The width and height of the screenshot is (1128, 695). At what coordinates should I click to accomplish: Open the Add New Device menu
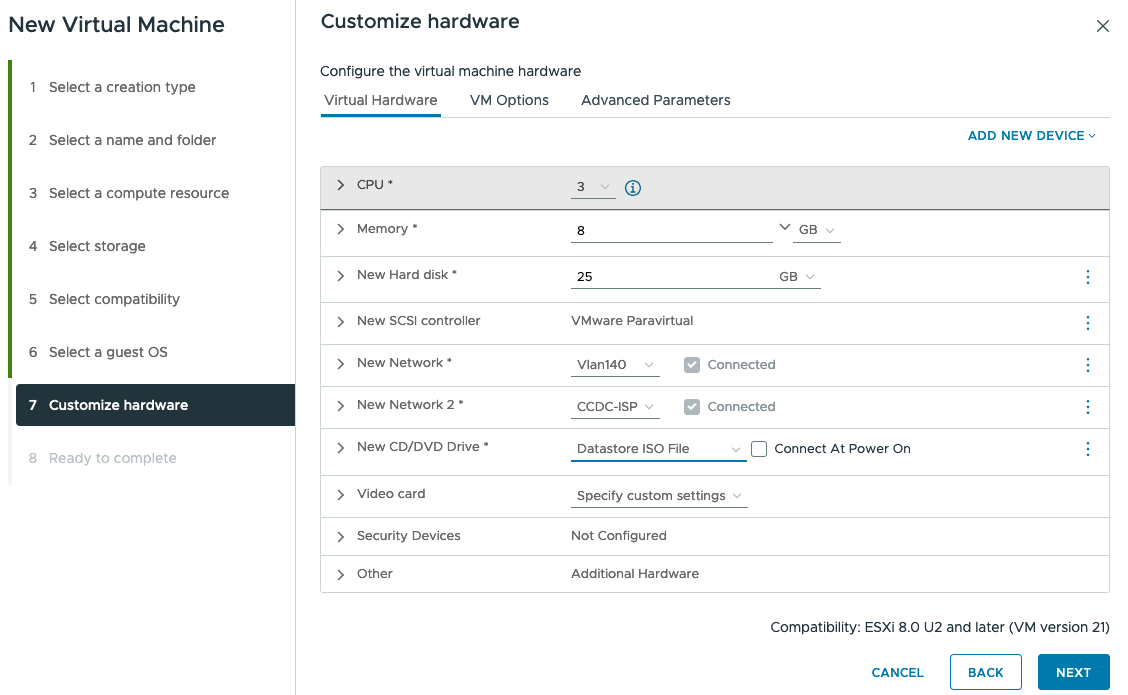coord(1031,136)
